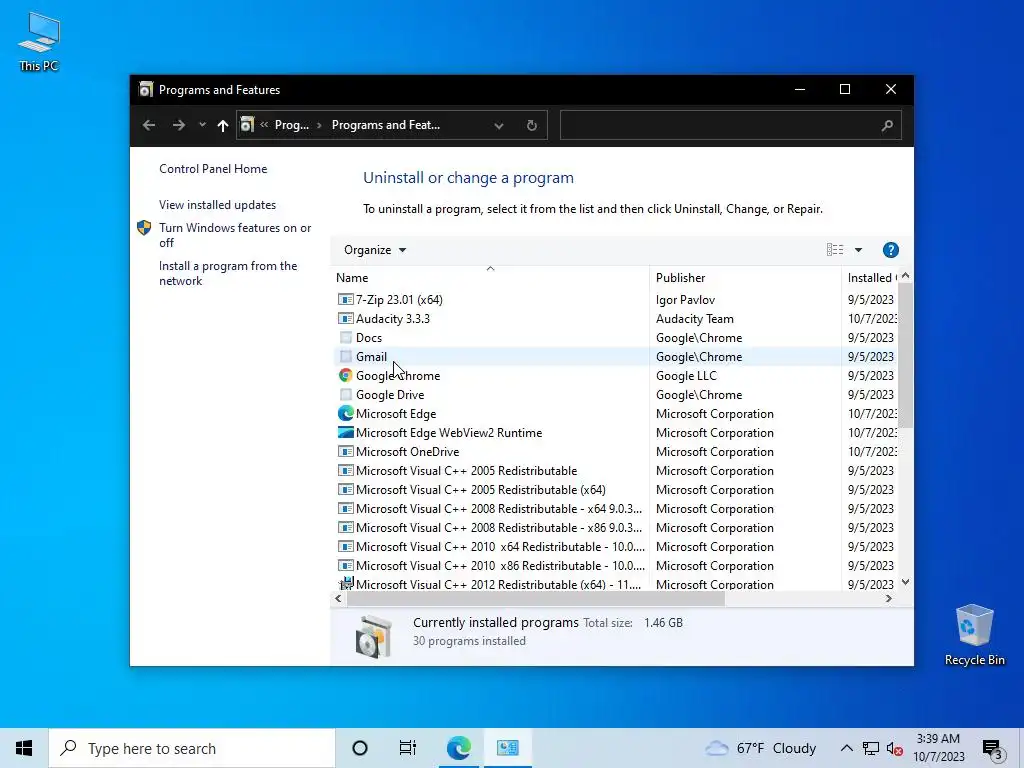Click the scroll left arrow of list

tap(338, 598)
